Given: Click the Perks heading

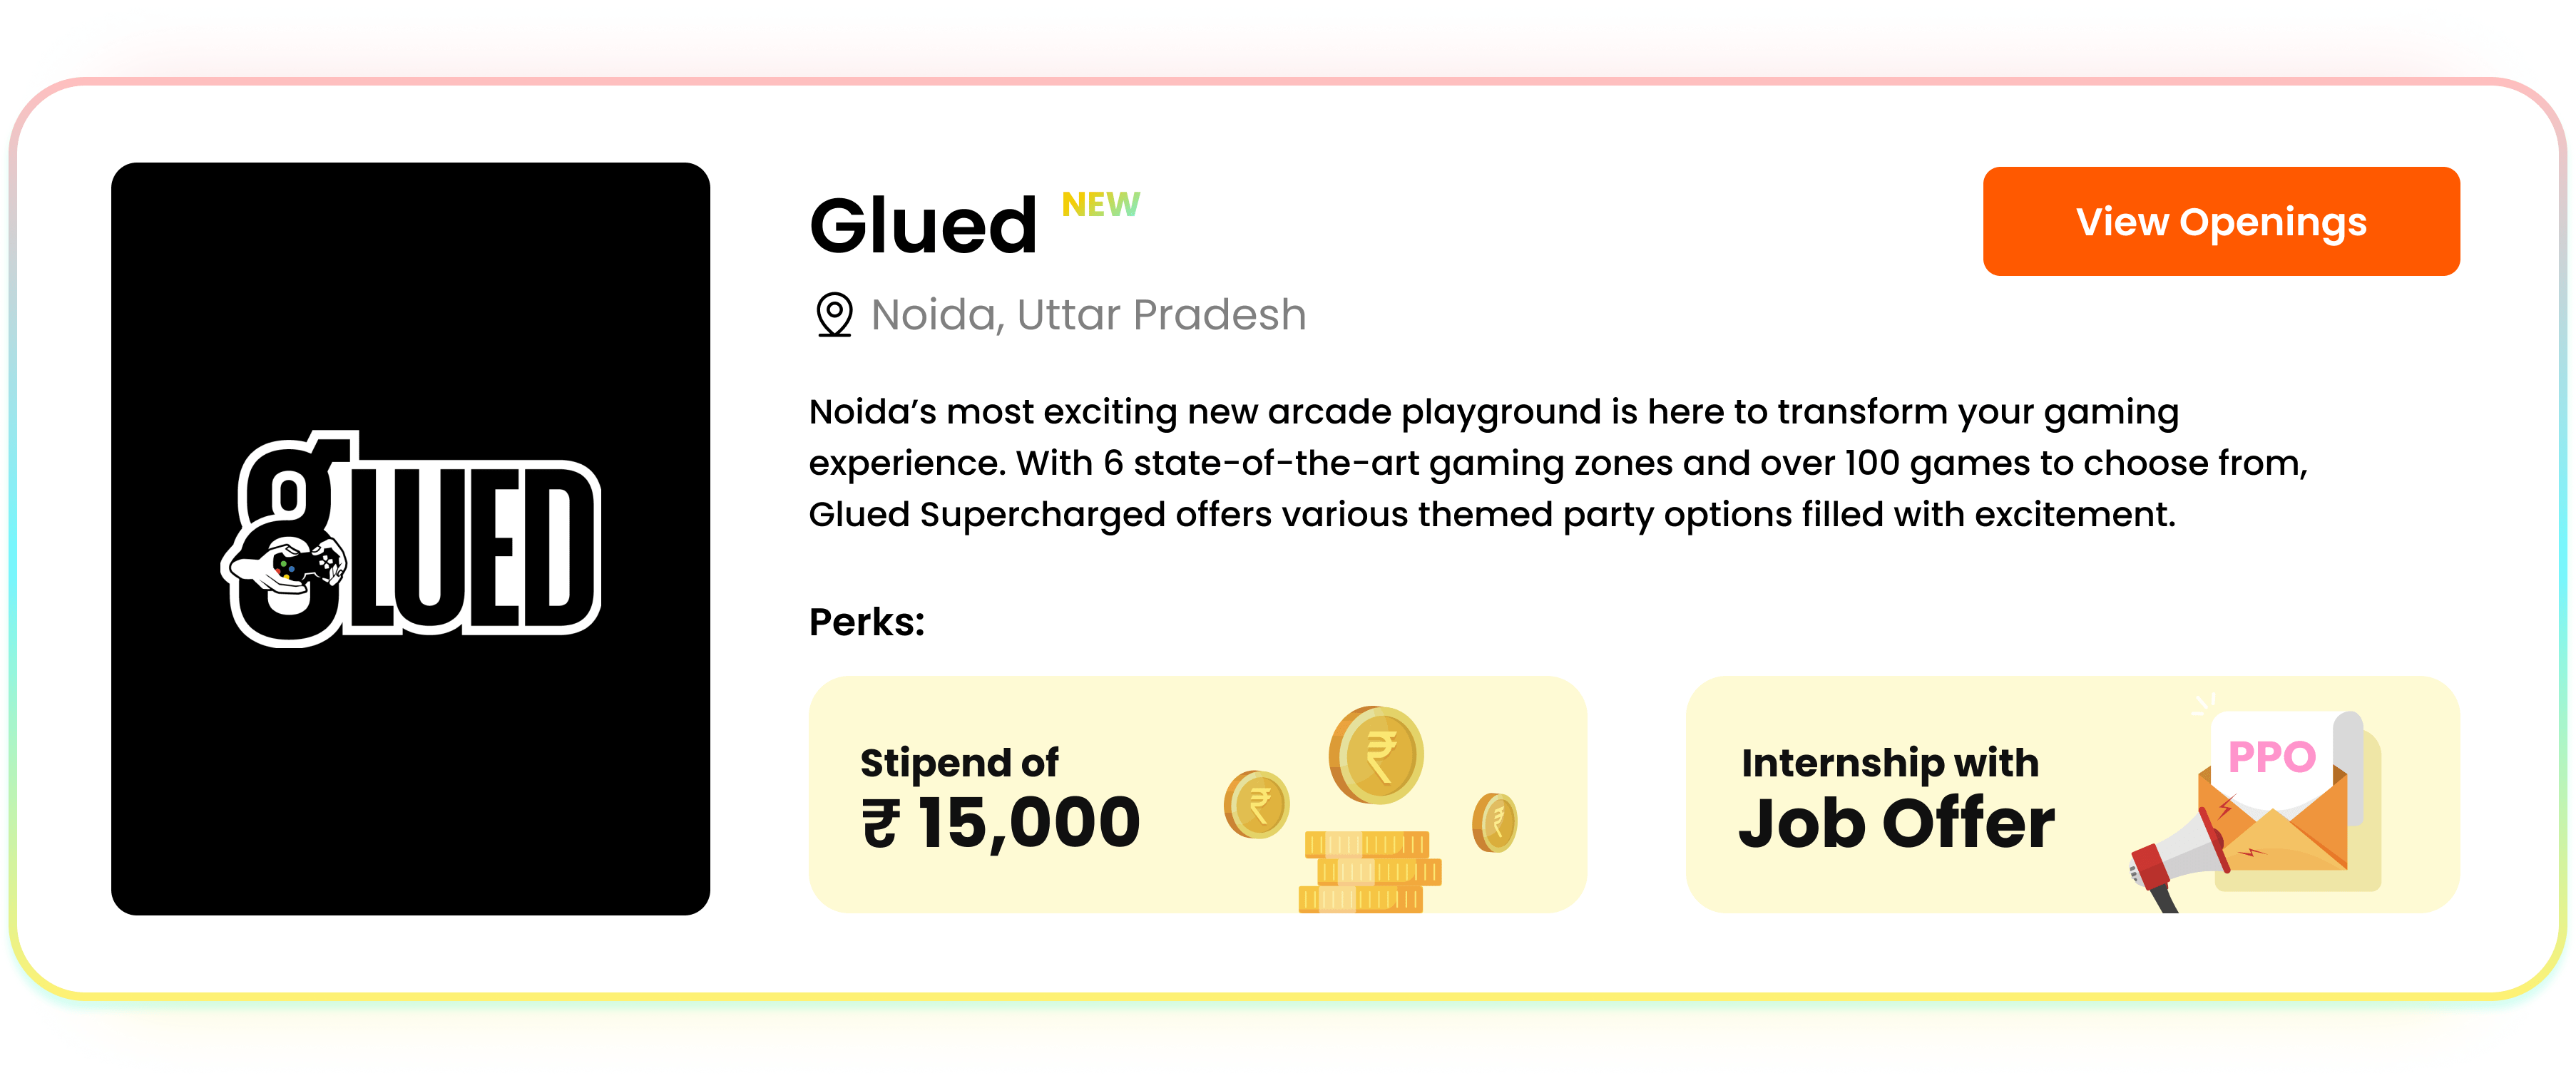Looking at the screenshot, I should point(866,622).
